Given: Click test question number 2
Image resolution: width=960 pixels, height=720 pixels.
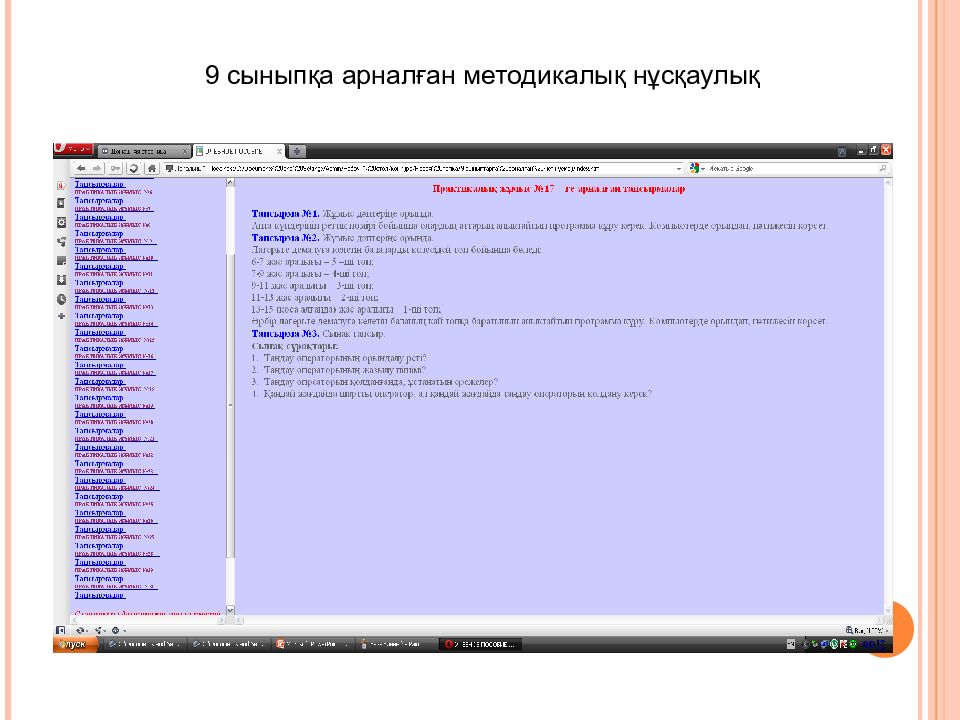Looking at the screenshot, I should 339,370.
